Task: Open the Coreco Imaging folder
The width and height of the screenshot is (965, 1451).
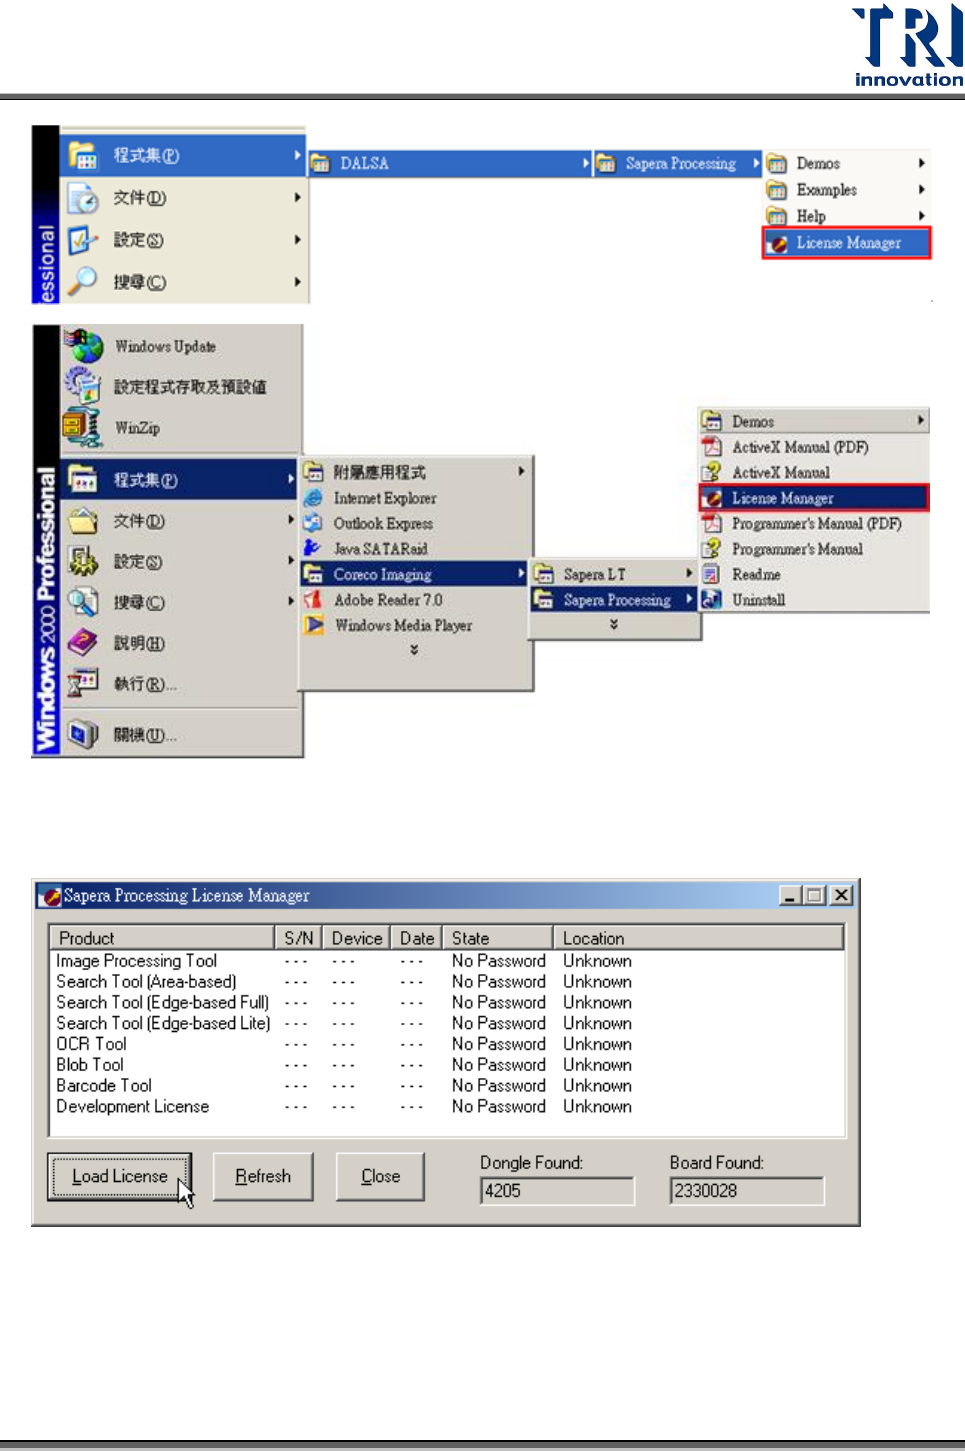Action: coord(415,574)
